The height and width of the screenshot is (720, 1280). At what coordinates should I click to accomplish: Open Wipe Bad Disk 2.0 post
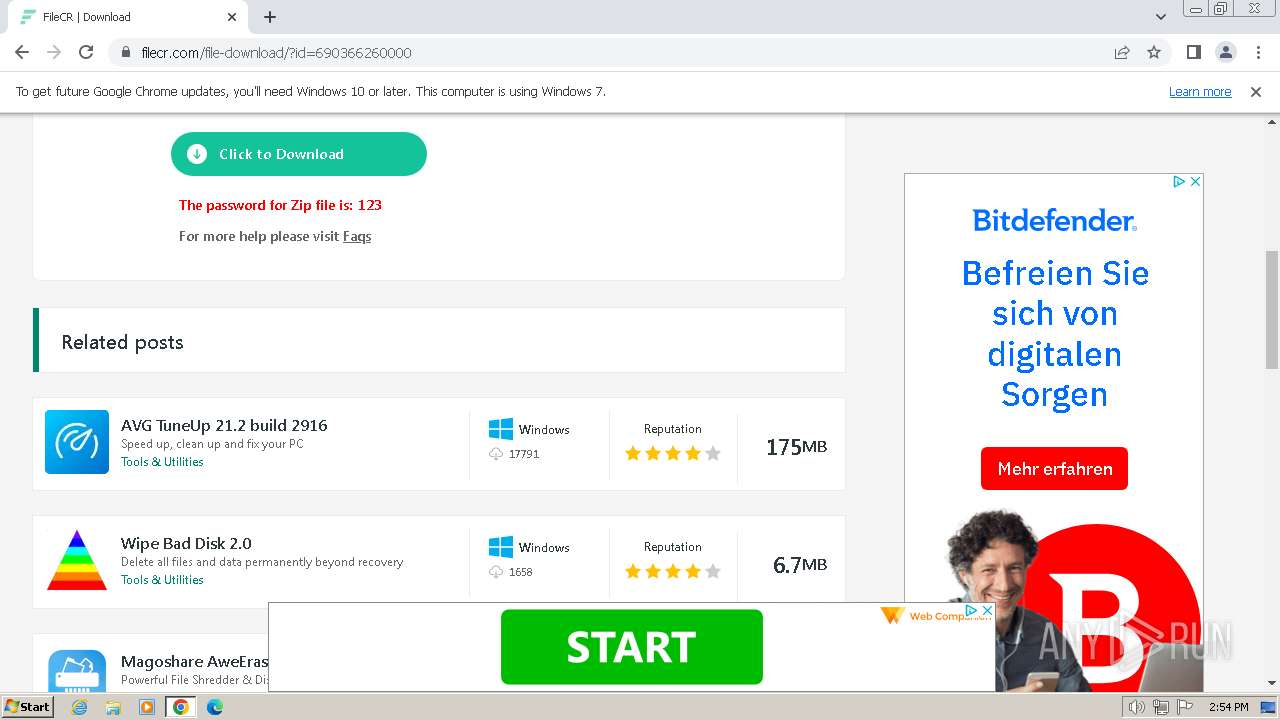coord(186,543)
